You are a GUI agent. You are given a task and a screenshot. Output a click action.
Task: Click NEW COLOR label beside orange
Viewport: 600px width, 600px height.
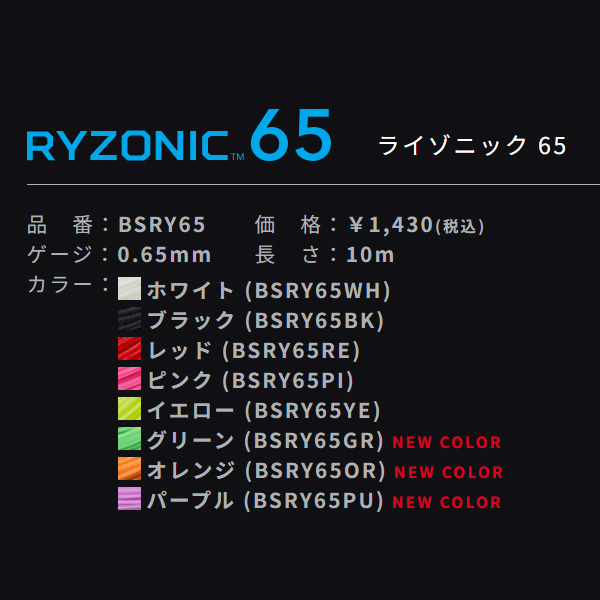(448, 473)
